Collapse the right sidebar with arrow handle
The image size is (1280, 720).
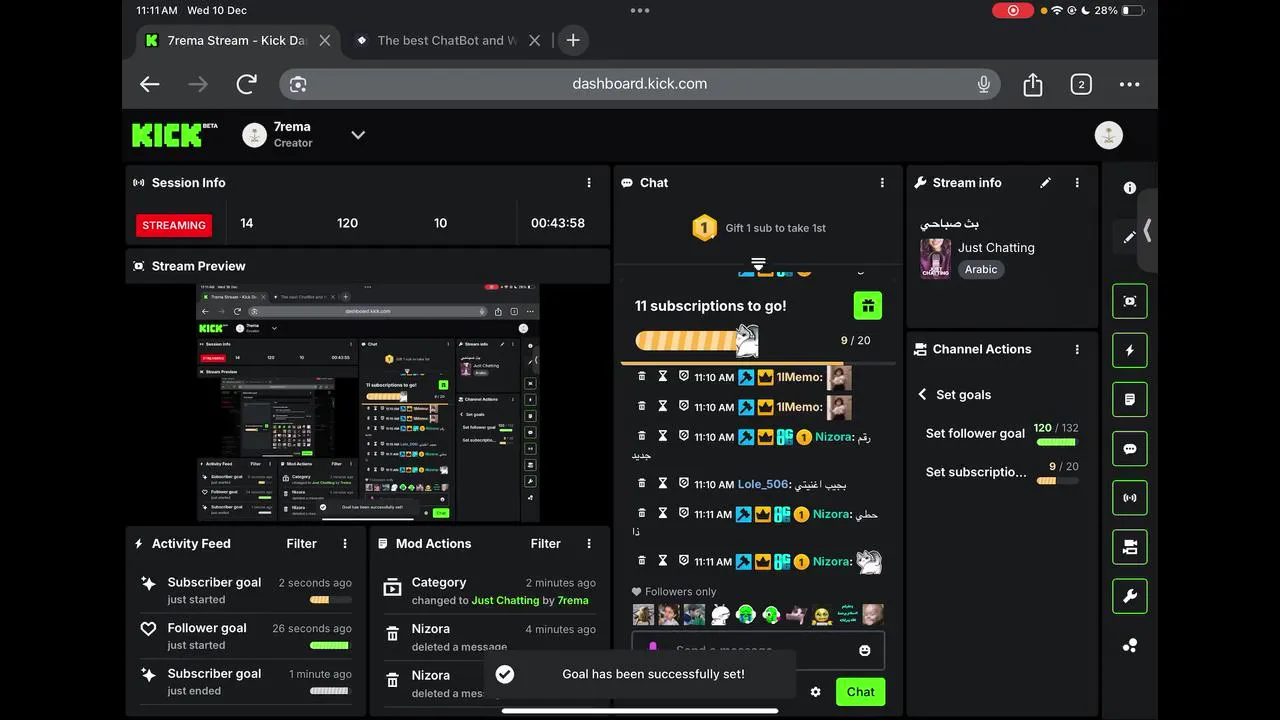pyautogui.click(x=1147, y=231)
